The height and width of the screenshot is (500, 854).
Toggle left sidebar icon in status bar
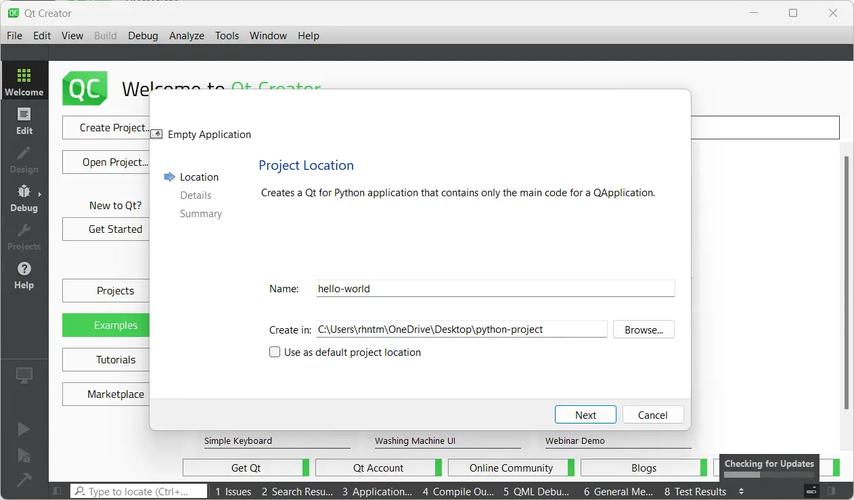coord(57,492)
